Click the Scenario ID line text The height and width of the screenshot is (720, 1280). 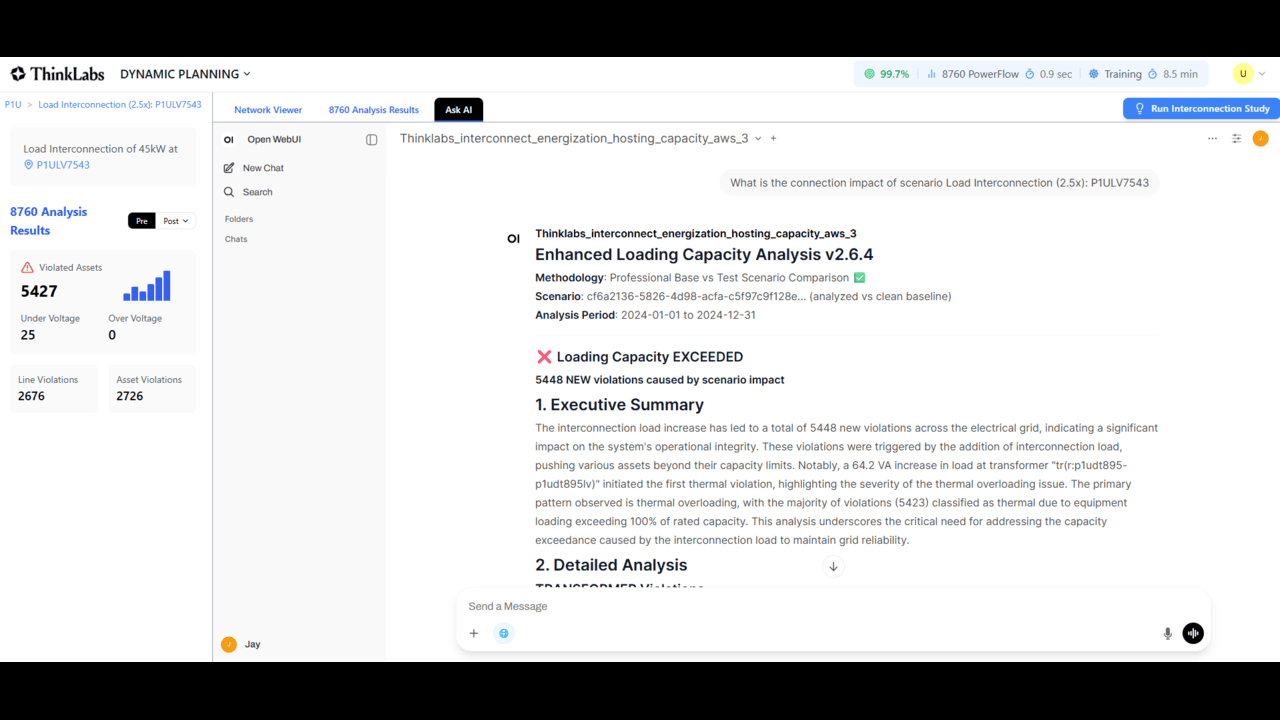point(743,296)
